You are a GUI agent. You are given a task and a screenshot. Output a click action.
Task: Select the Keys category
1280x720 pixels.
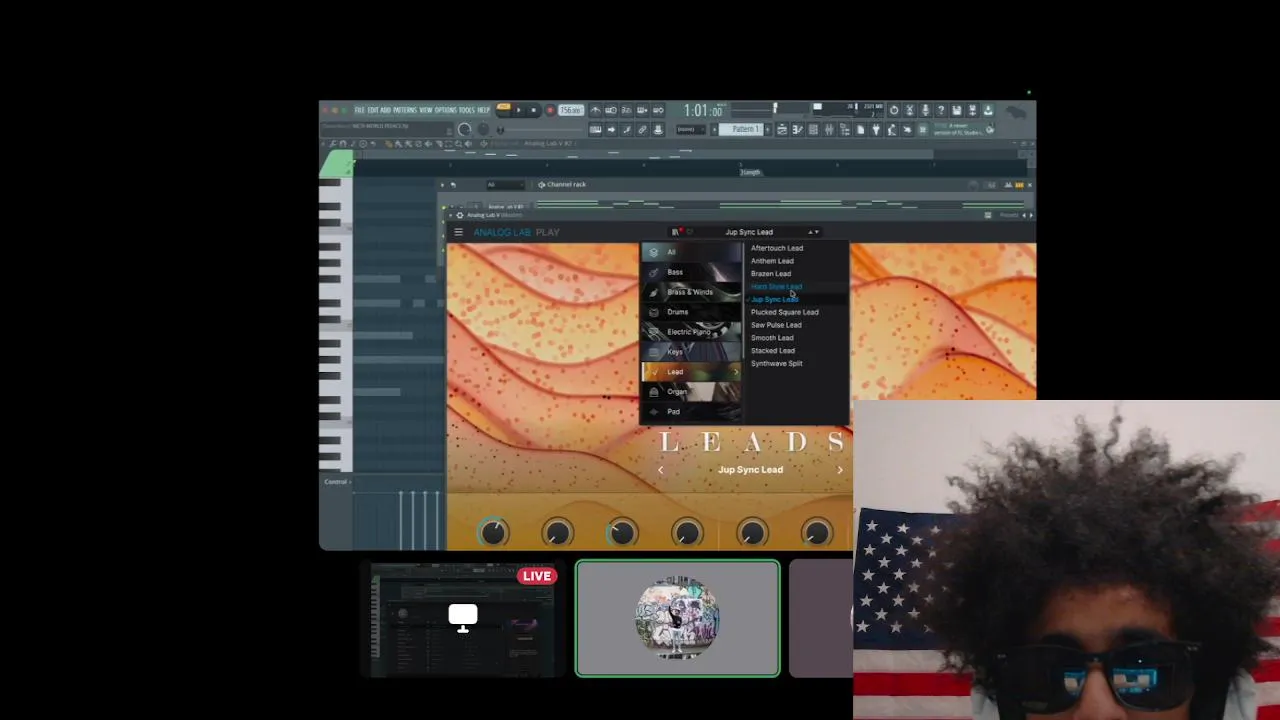(x=691, y=352)
